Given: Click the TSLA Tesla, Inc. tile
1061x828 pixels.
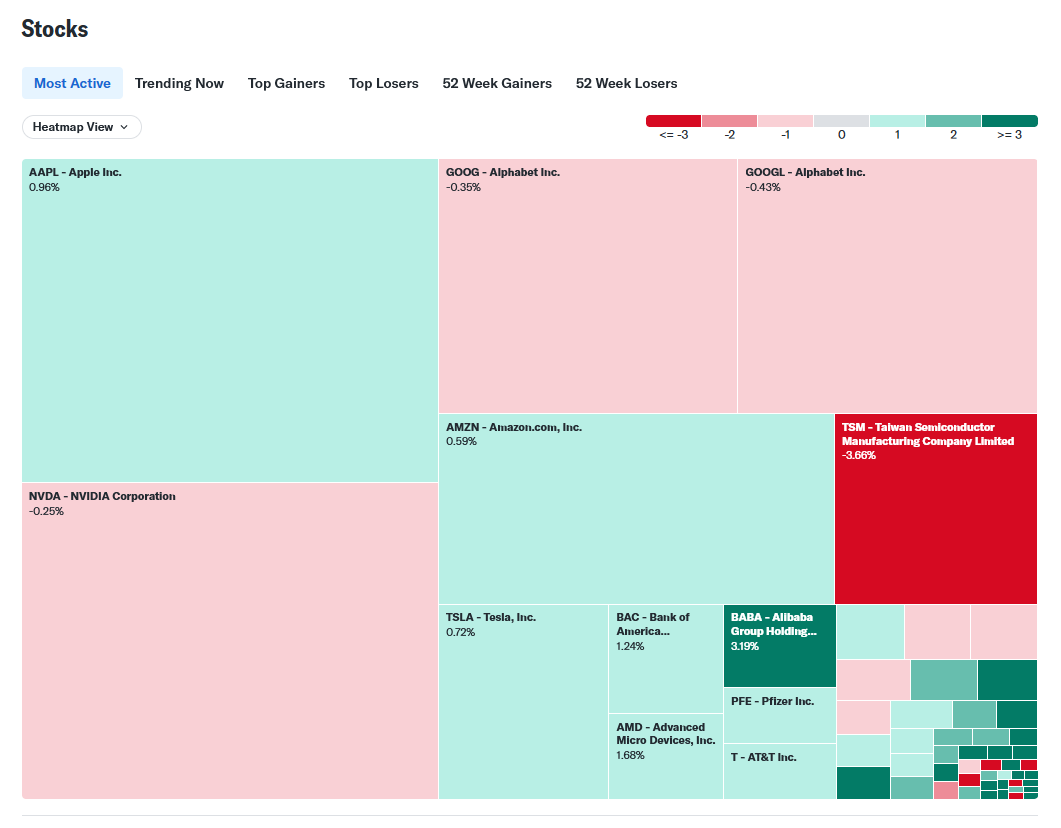Looking at the screenshot, I should (524, 702).
